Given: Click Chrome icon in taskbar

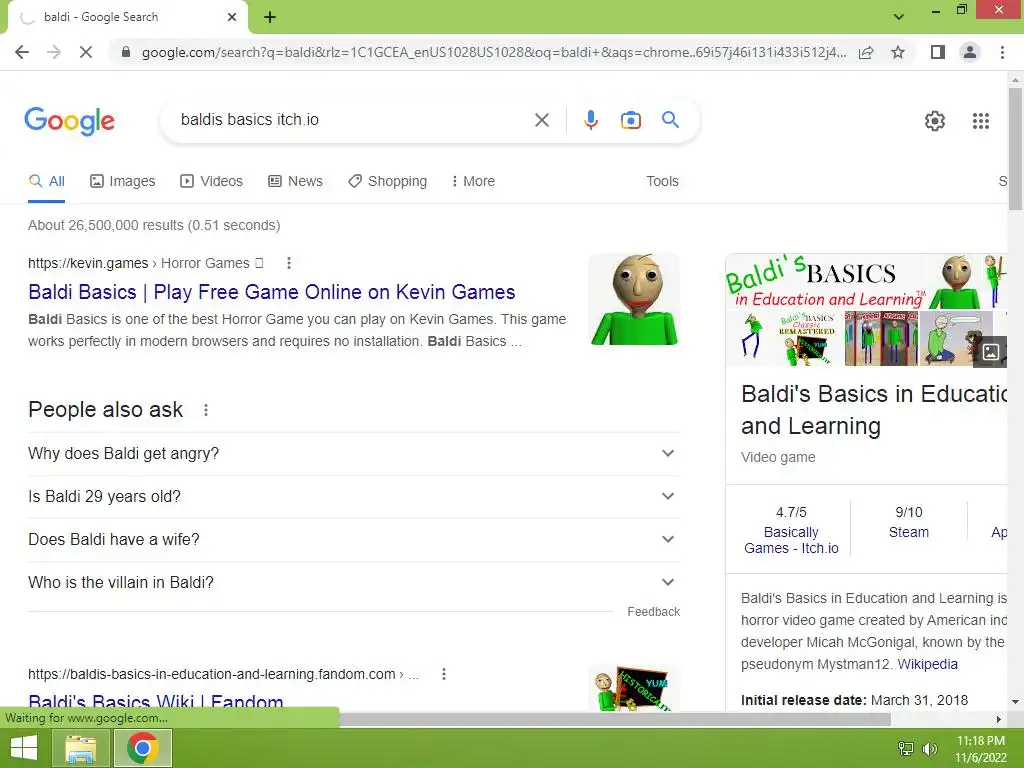Looking at the screenshot, I should click(x=142, y=748).
